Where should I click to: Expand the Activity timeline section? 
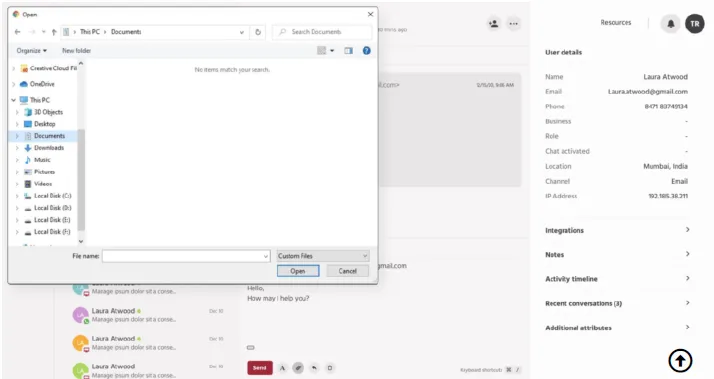[x=617, y=279]
